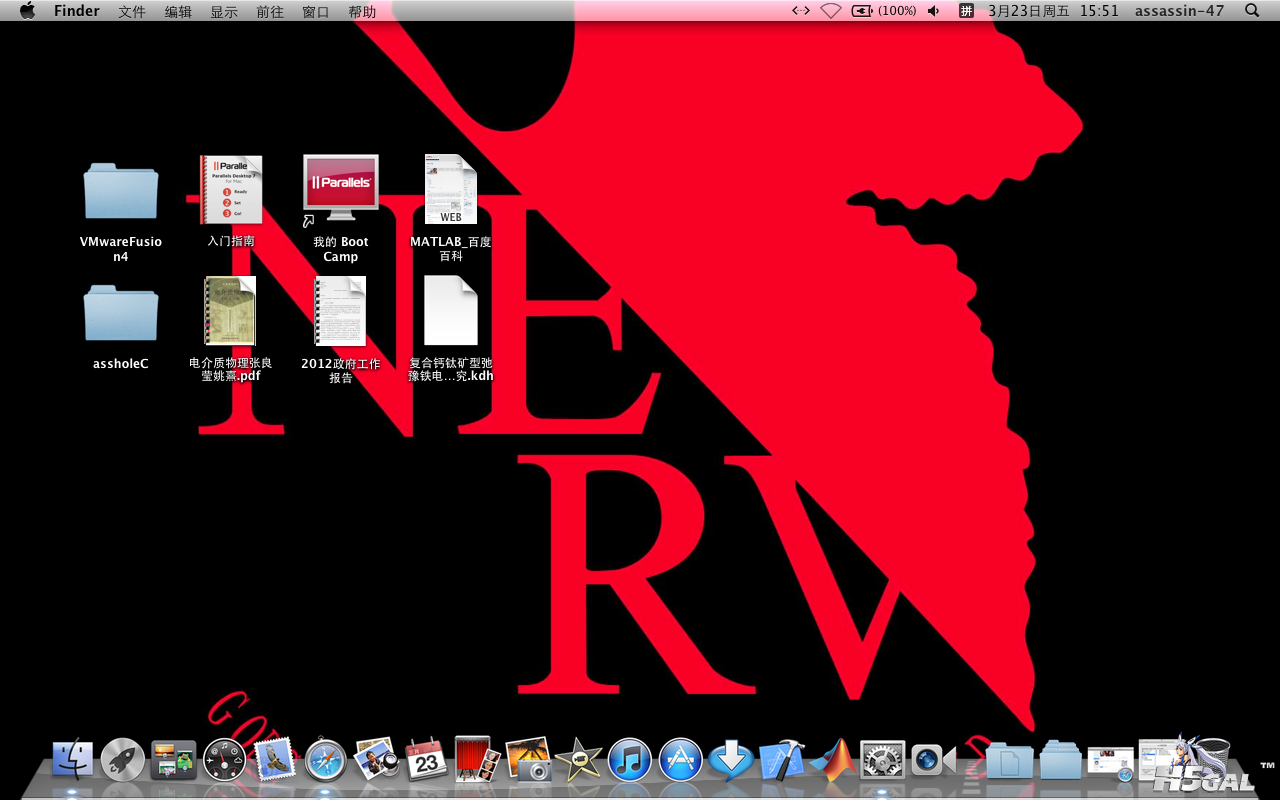Open the assassin-47 user menu

[x=1180, y=11]
